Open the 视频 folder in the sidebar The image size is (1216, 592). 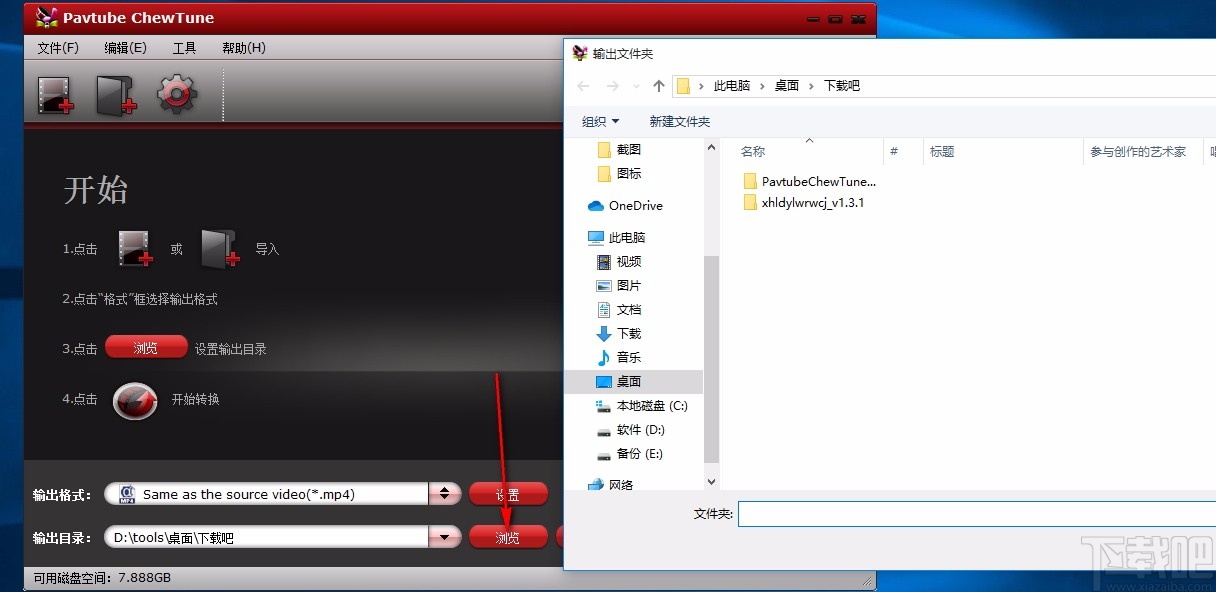click(x=627, y=261)
